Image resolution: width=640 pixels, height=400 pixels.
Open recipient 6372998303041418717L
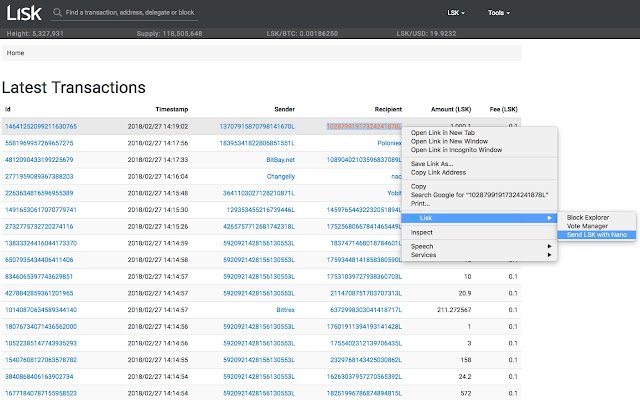click(x=366, y=310)
